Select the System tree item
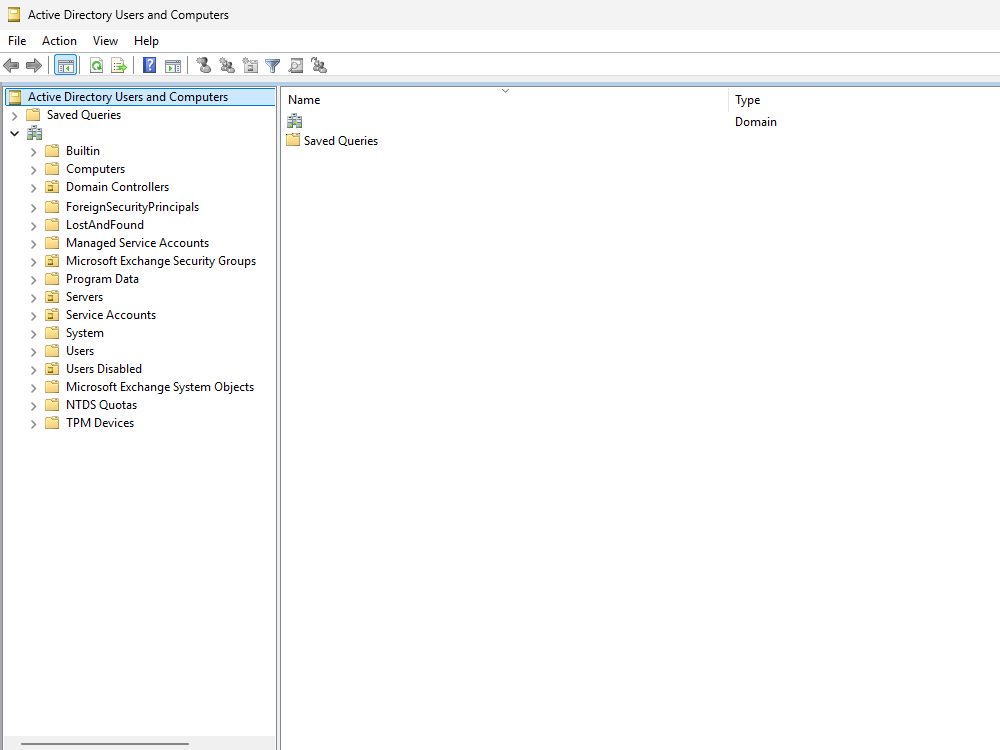 point(84,333)
